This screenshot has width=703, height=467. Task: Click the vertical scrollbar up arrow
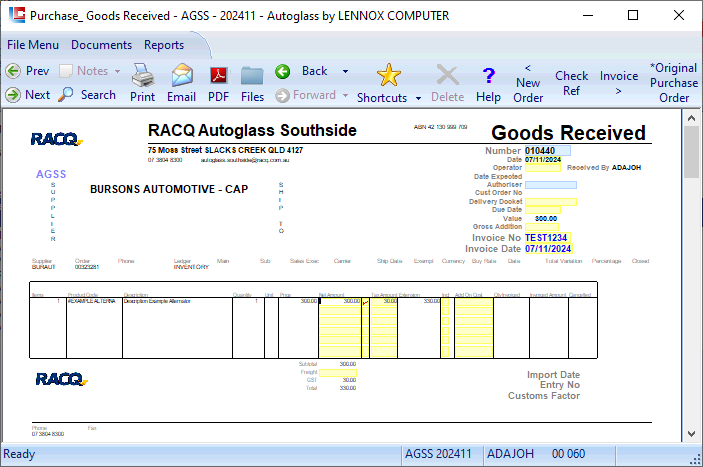click(x=691, y=118)
